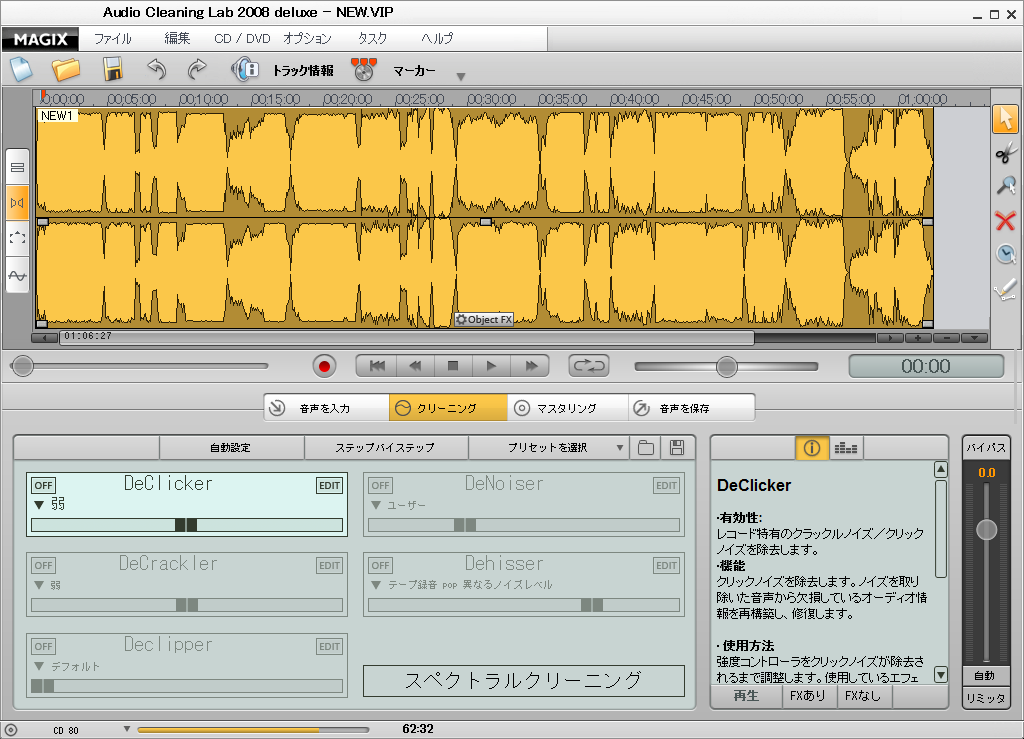Click the highlighted orange icon on left strip
Screen dimensions: 1024x739
pos(18,203)
